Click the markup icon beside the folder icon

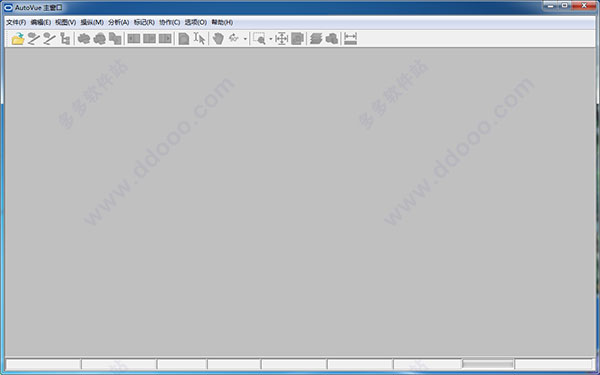coord(34,39)
